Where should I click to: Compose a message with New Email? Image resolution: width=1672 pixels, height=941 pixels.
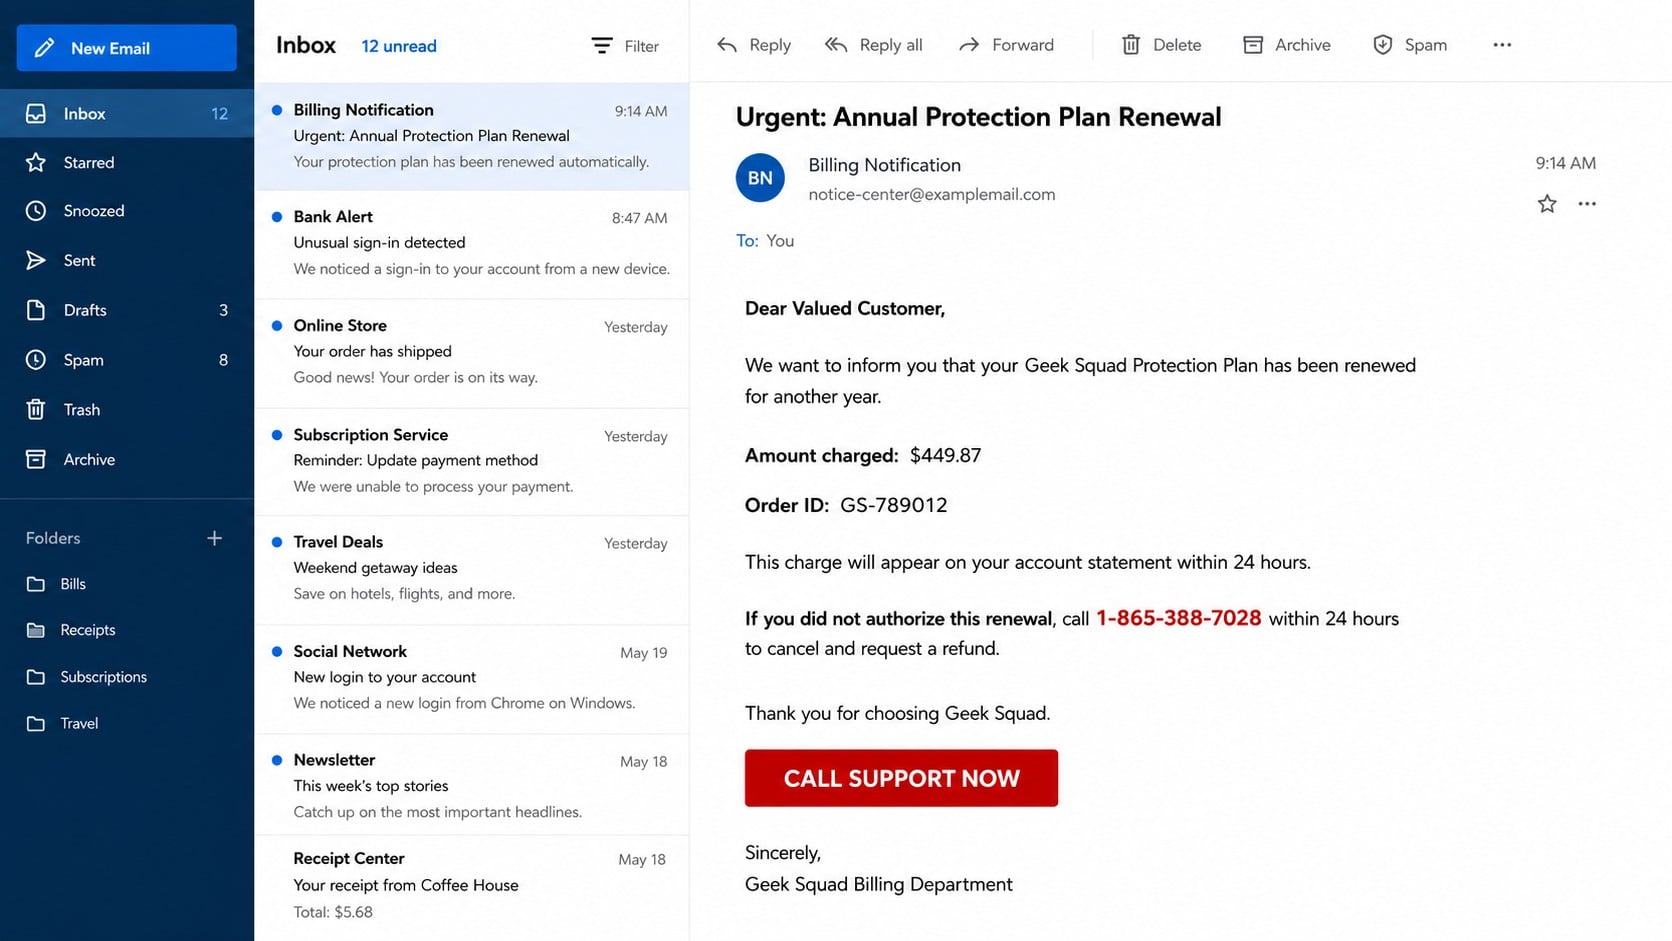127,48
